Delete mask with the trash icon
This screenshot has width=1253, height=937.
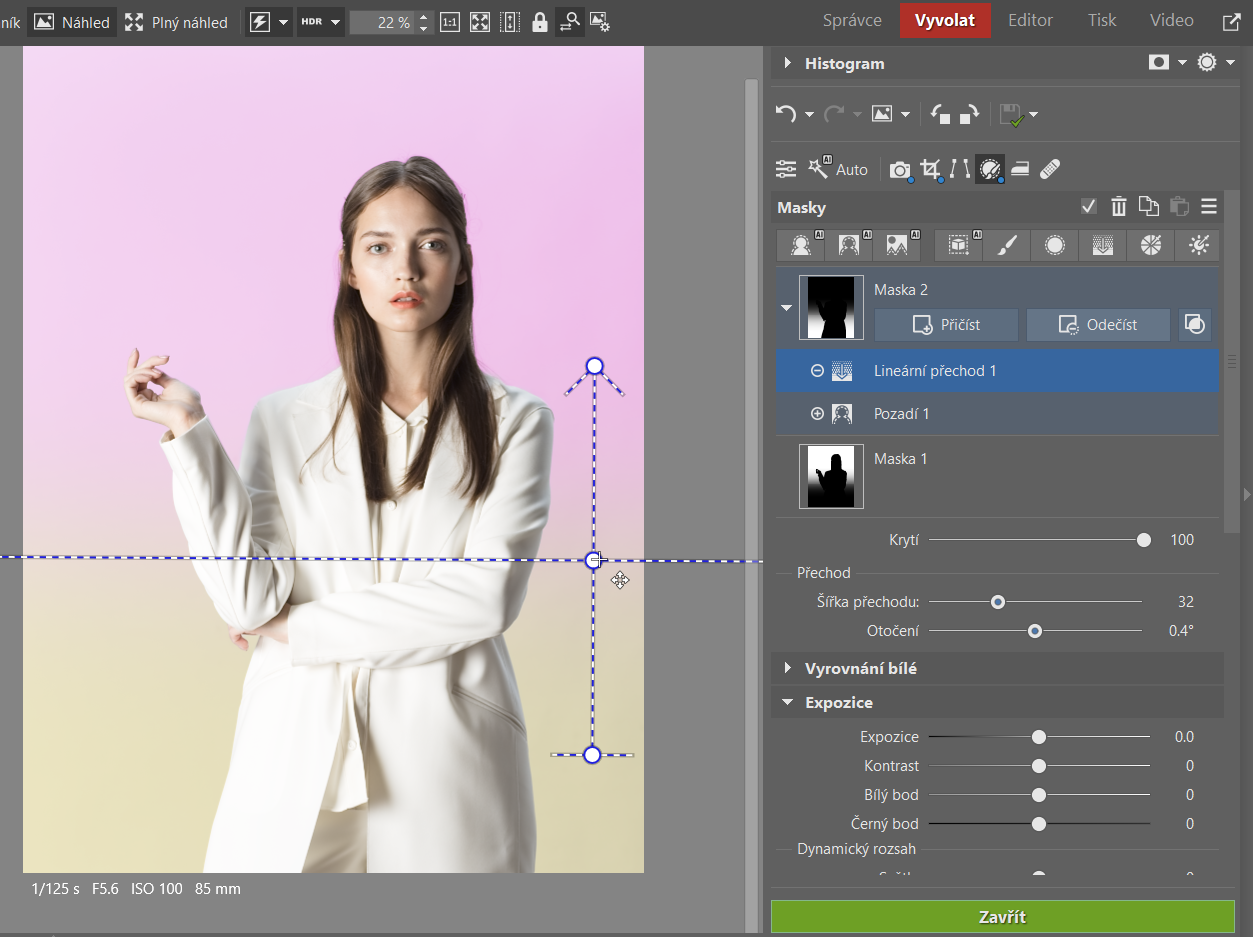(1119, 207)
